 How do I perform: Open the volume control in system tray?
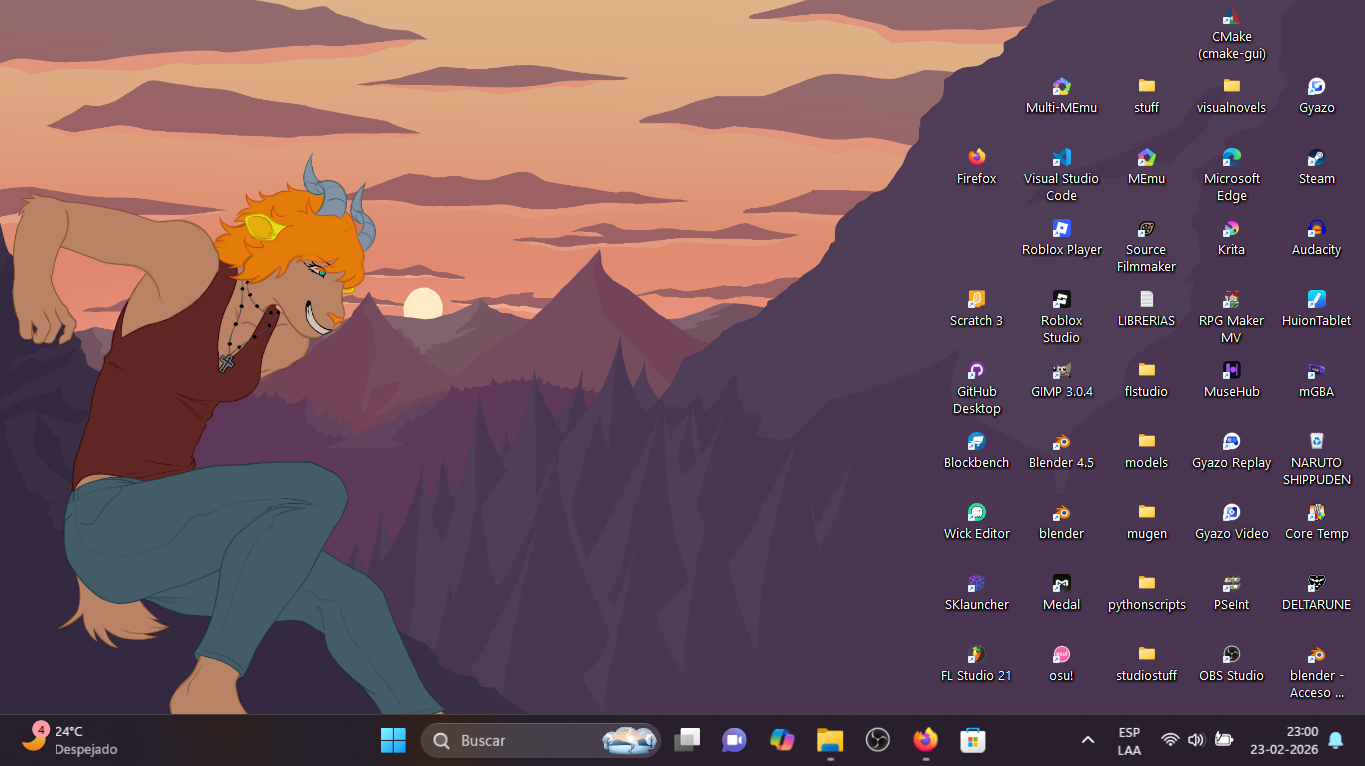[x=1196, y=740]
